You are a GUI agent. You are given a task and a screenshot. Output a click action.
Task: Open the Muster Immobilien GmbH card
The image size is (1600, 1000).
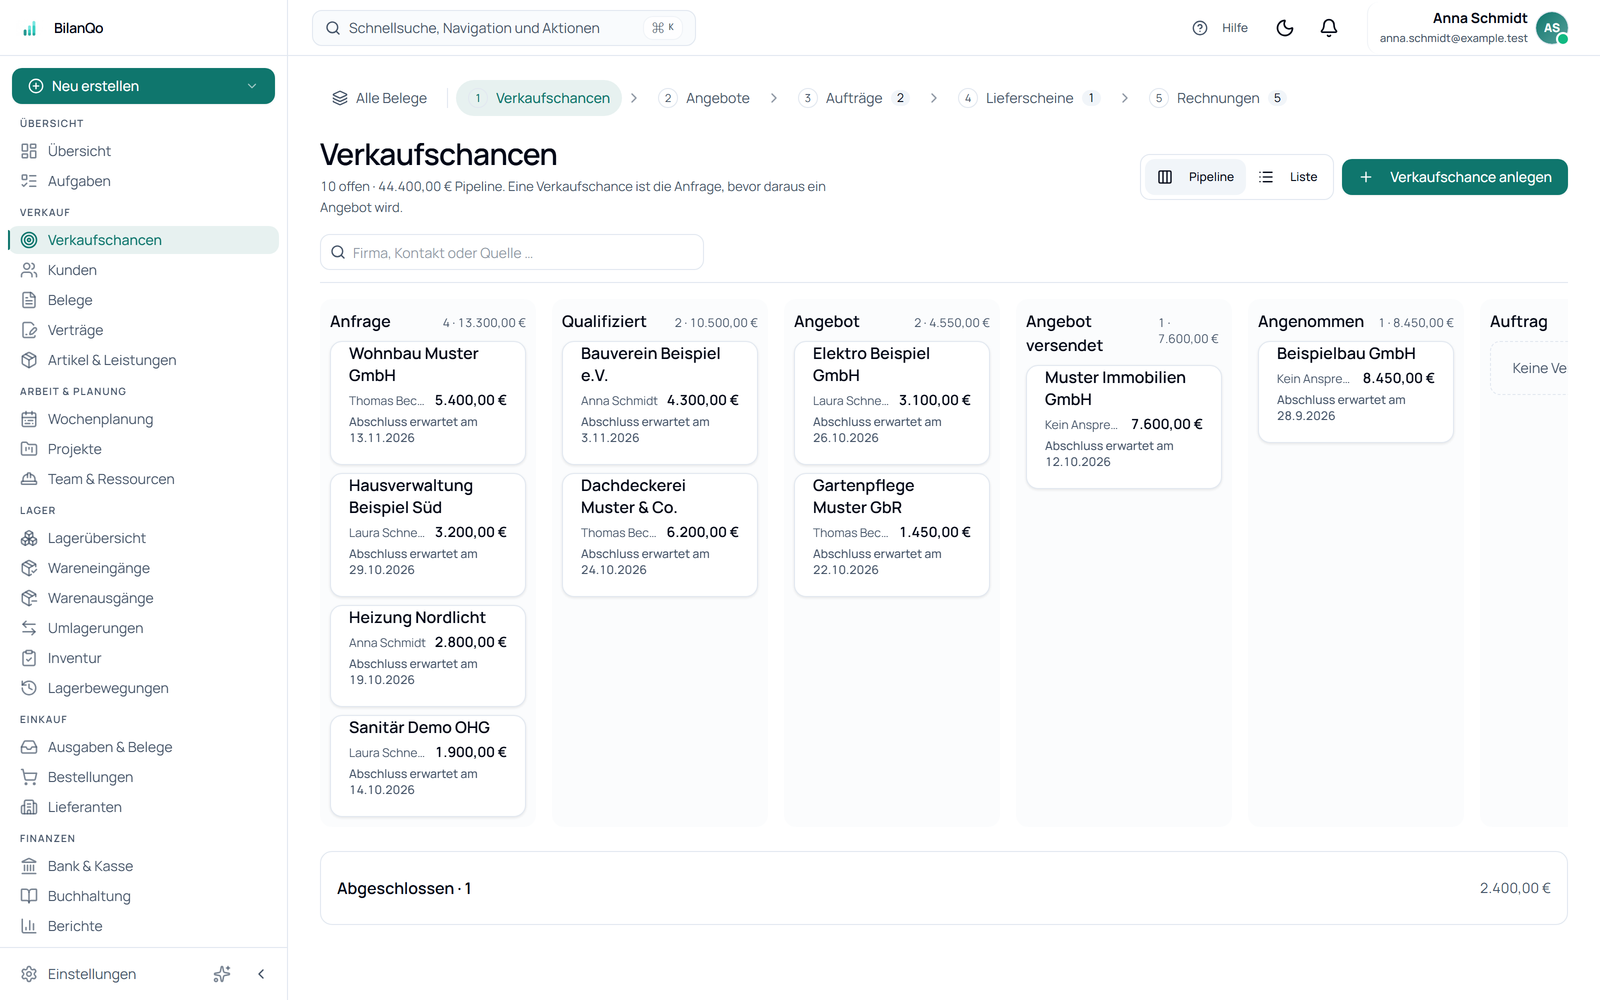pyautogui.click(x=1124, y=427)
